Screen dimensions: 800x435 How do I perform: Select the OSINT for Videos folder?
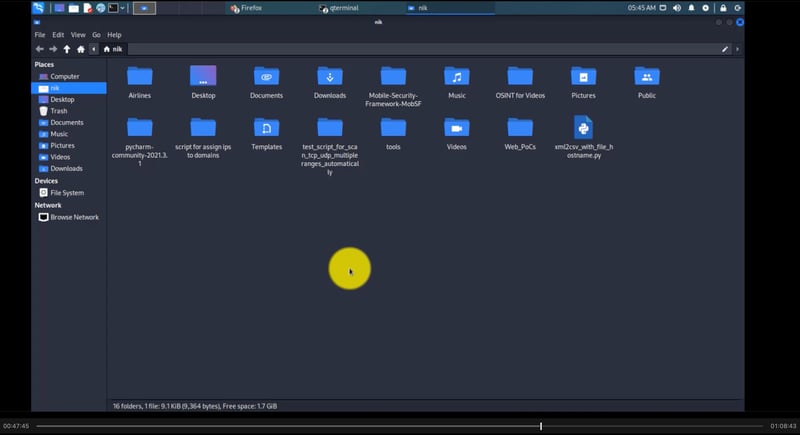pos(520,82)
